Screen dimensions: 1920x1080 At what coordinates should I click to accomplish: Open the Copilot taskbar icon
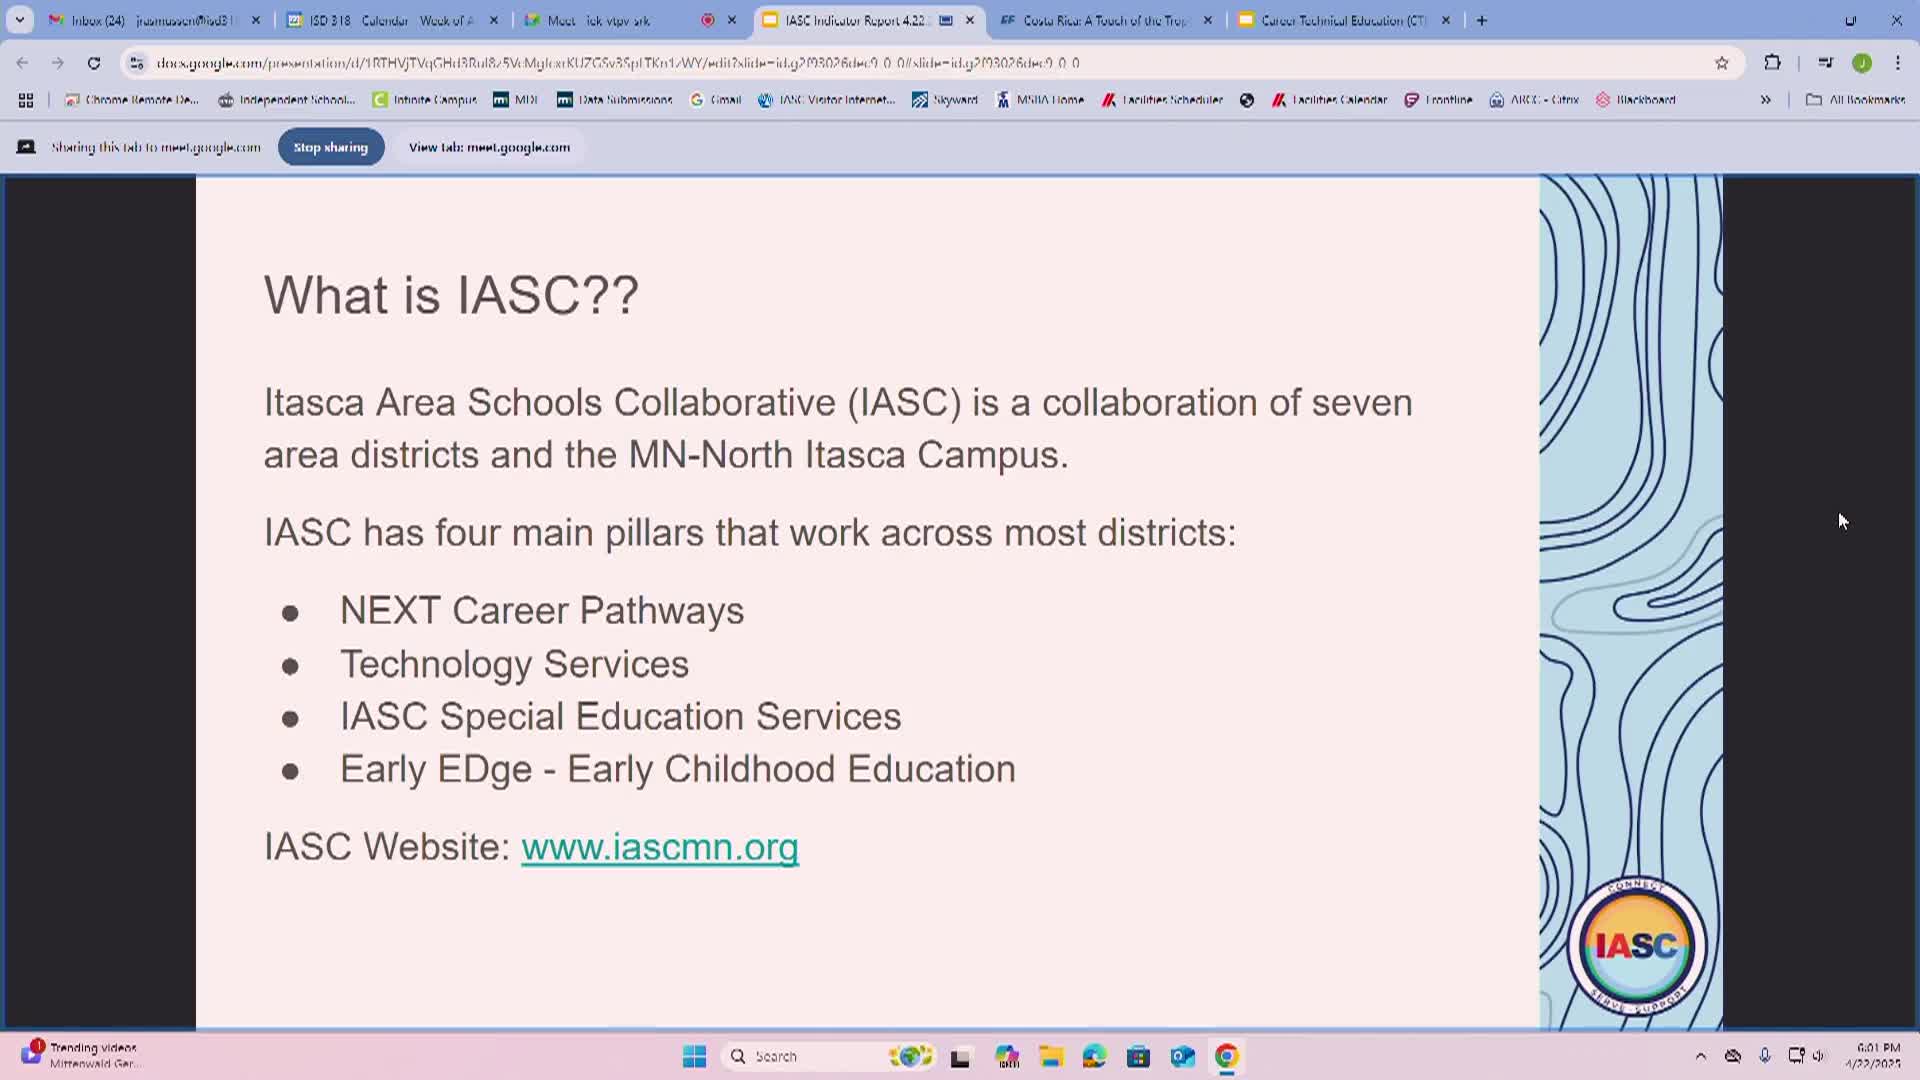click(x=1007, y=1057)
